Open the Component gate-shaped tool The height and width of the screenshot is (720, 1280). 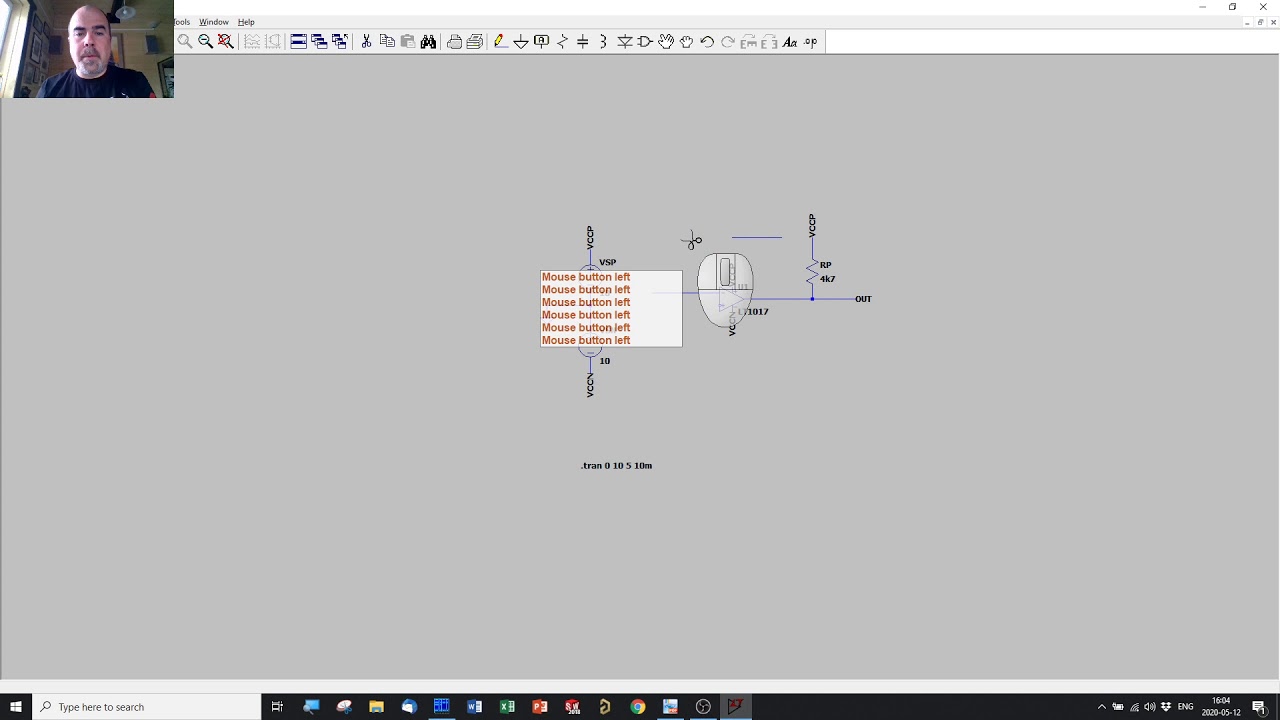(x=645, y=42)
